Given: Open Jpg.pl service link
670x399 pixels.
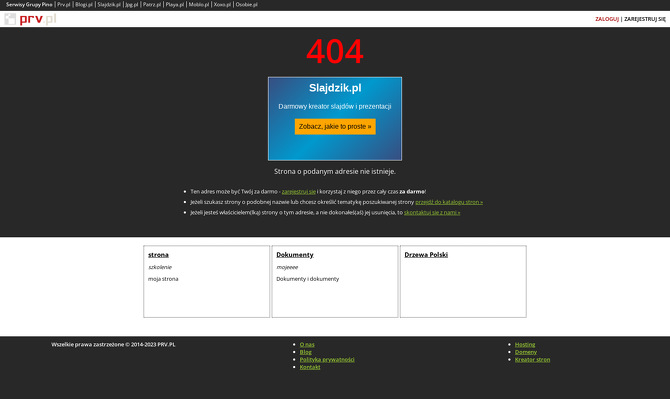Looking at the screenshot, I should (x=132, y=5).
